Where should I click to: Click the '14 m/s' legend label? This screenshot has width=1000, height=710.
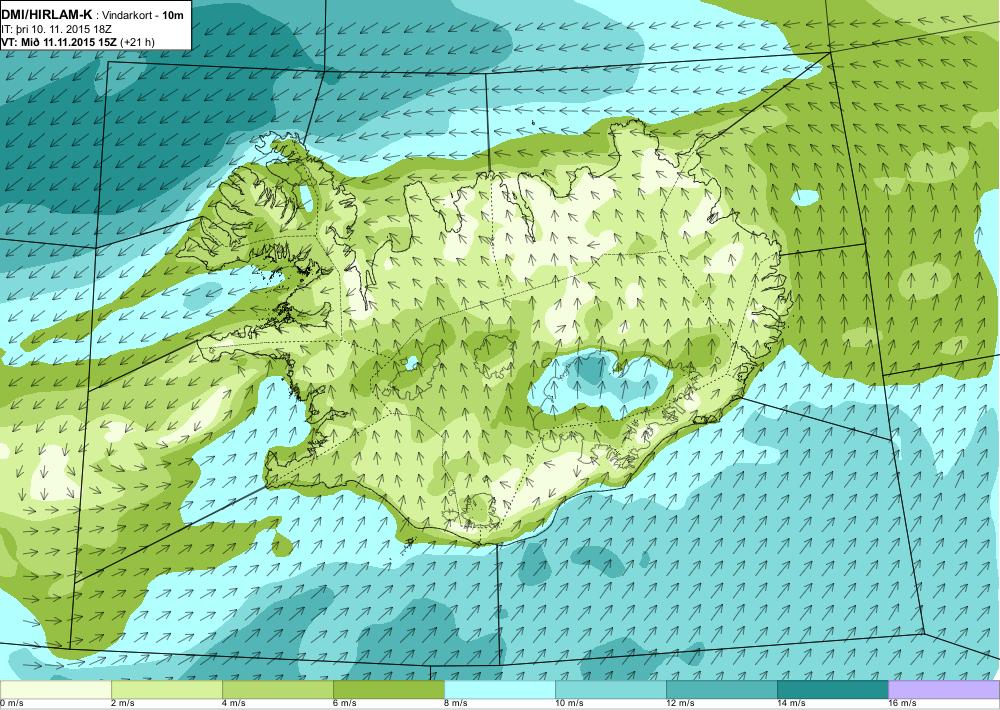coord(791,704)
